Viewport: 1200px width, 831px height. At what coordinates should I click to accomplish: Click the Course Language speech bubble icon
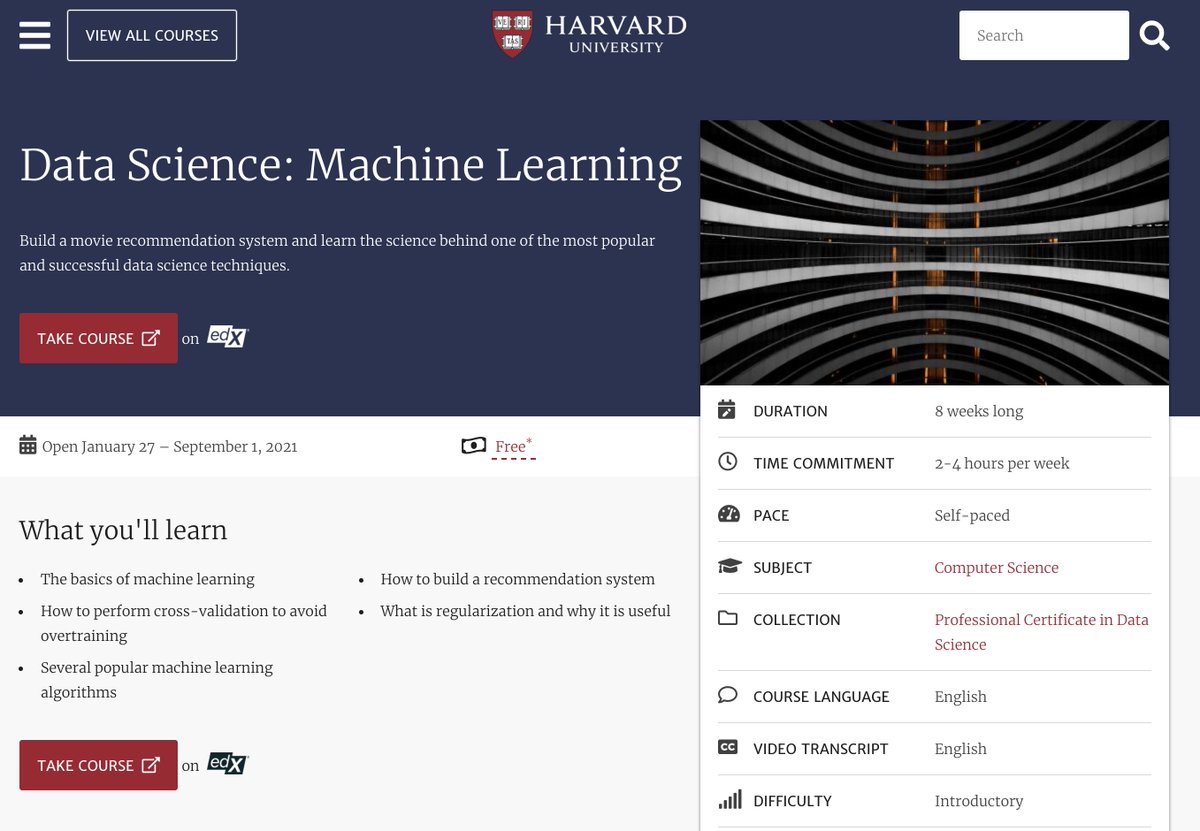pyautogui.click(x=728, y=695)
